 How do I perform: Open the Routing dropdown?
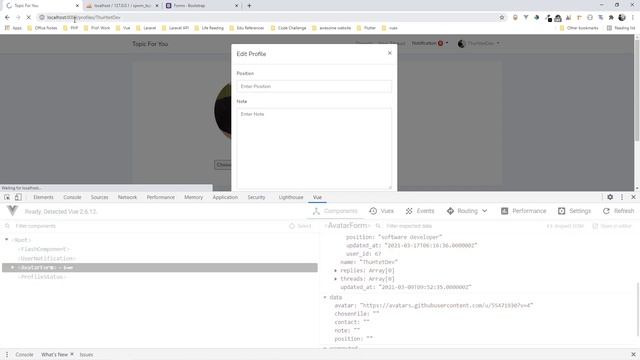467,211
